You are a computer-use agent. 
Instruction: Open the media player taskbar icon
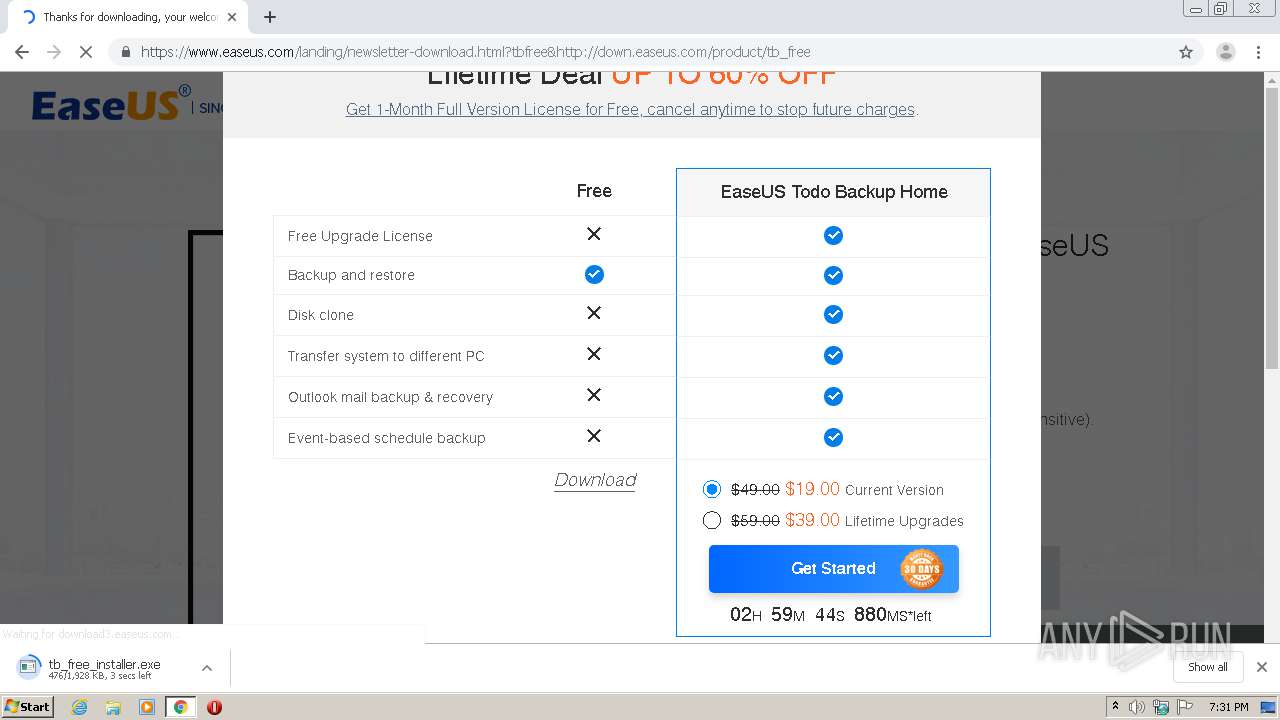coord(147,707)
